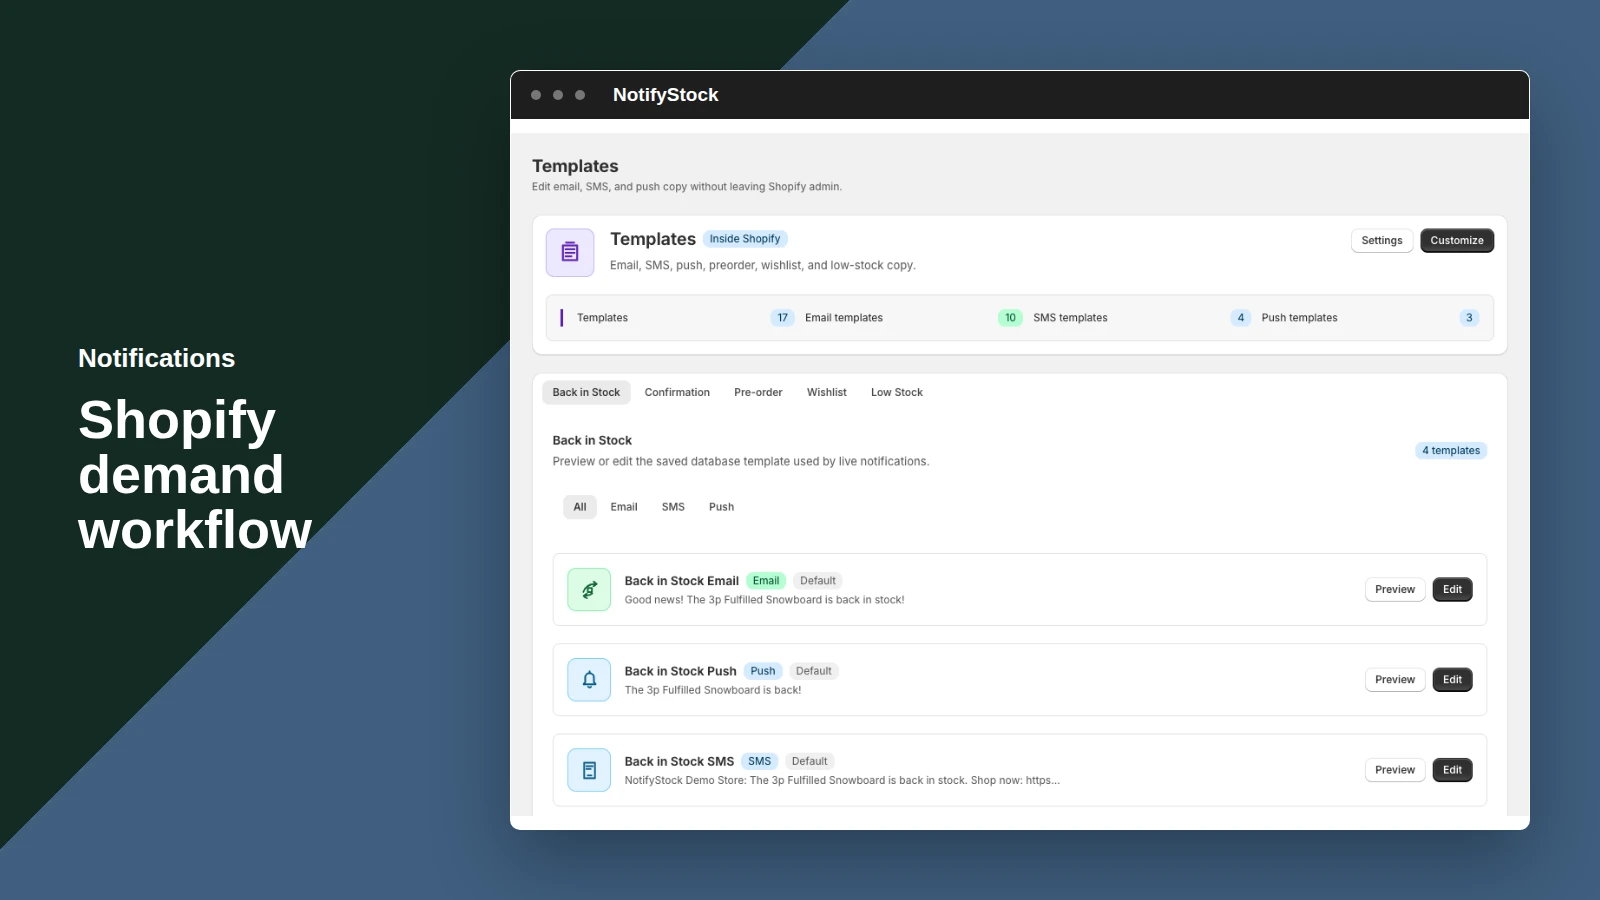Click the 'SMS templates' stat label

click(1070, 318)
